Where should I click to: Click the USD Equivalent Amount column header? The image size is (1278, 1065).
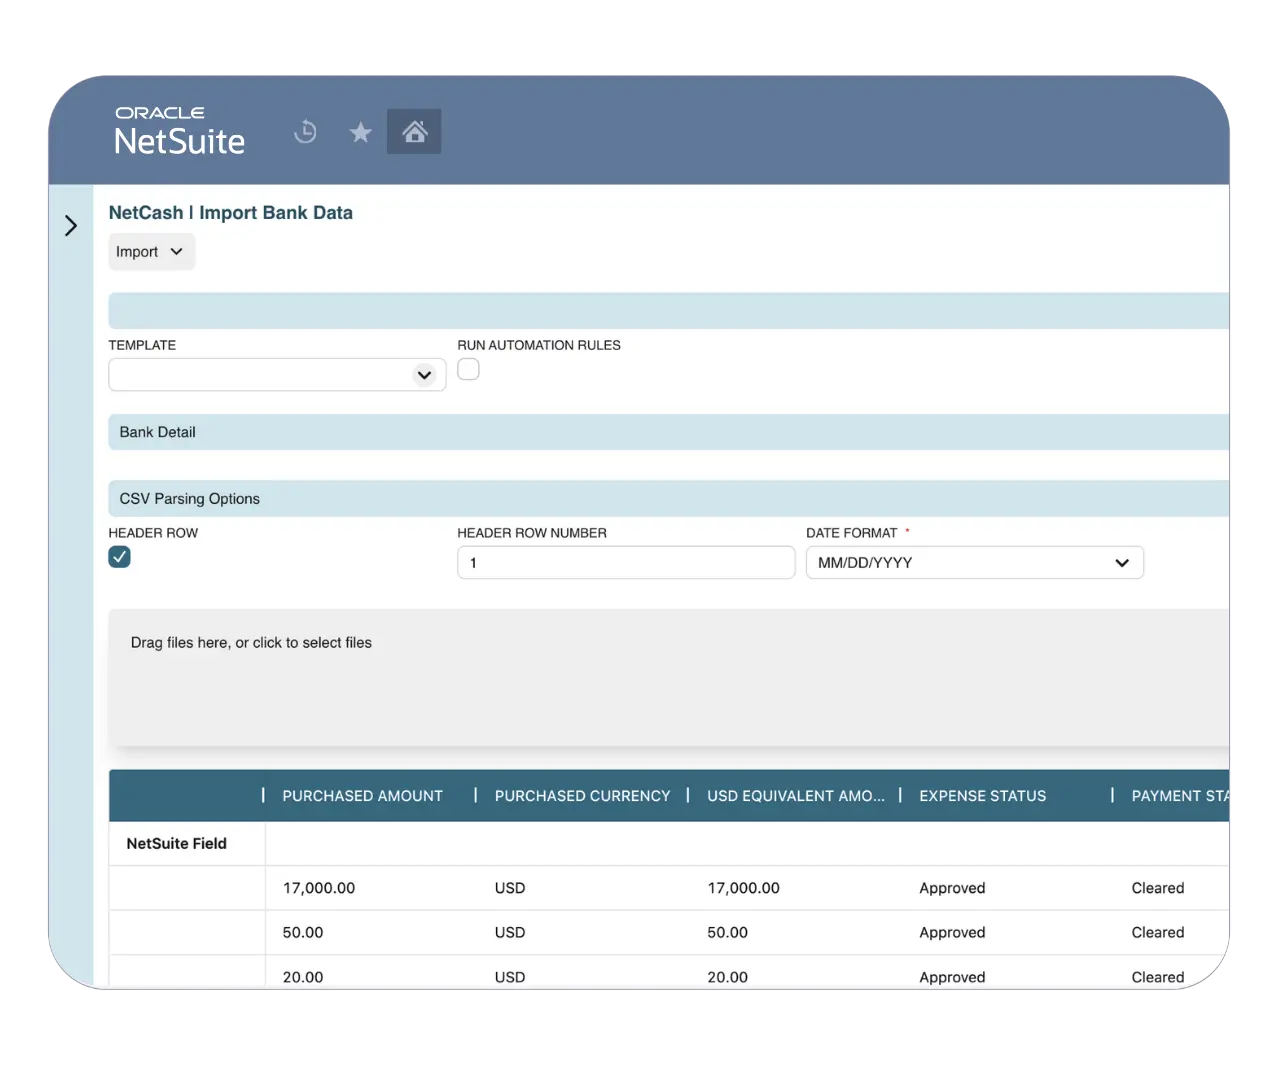pos(796,796)
